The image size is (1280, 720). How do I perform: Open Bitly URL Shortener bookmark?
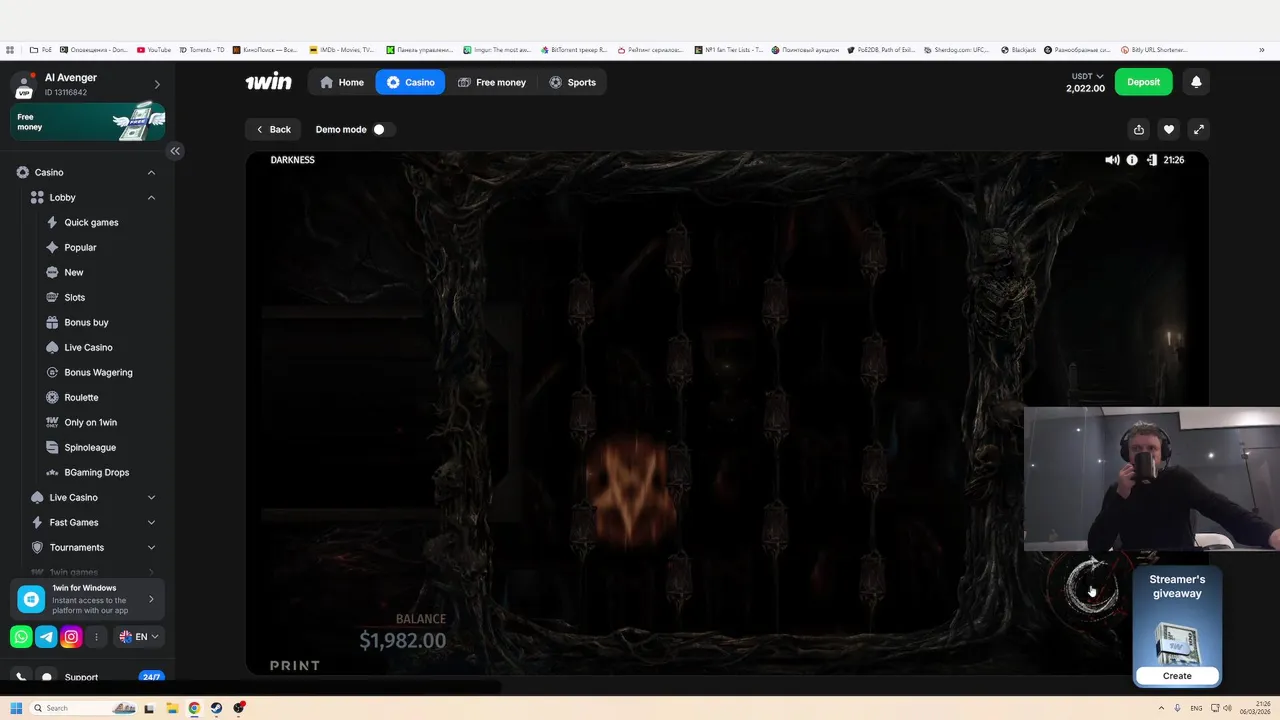(x=1154, y=50)
